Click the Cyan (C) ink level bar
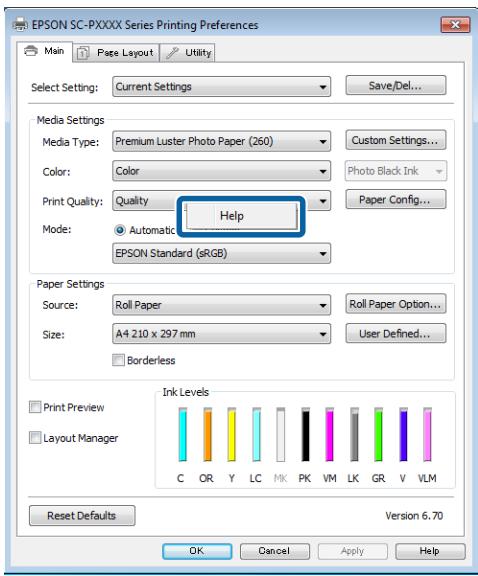The width and height of the screenshot is (478, 576). tap(182, 435)
